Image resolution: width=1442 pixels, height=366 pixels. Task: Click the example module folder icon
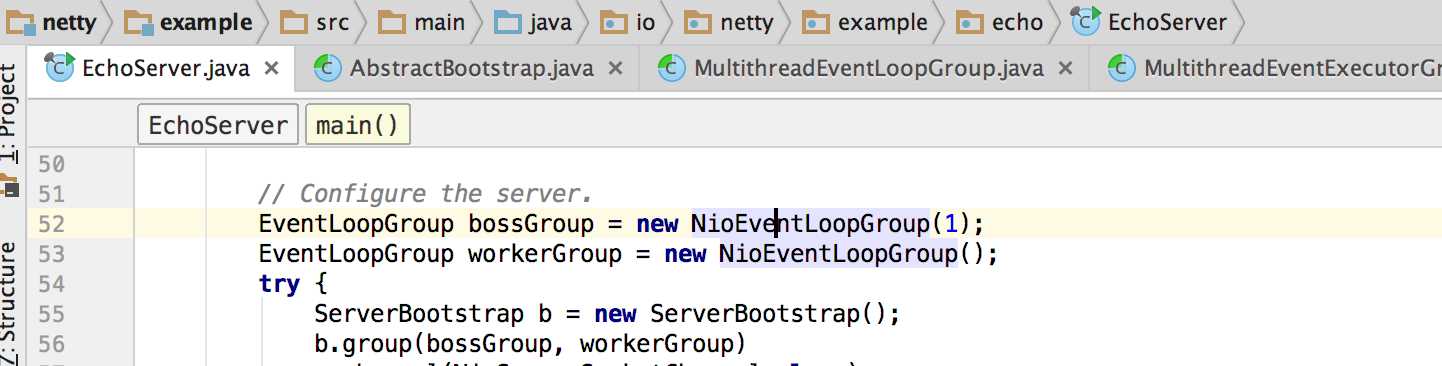(x=139, y=22)
